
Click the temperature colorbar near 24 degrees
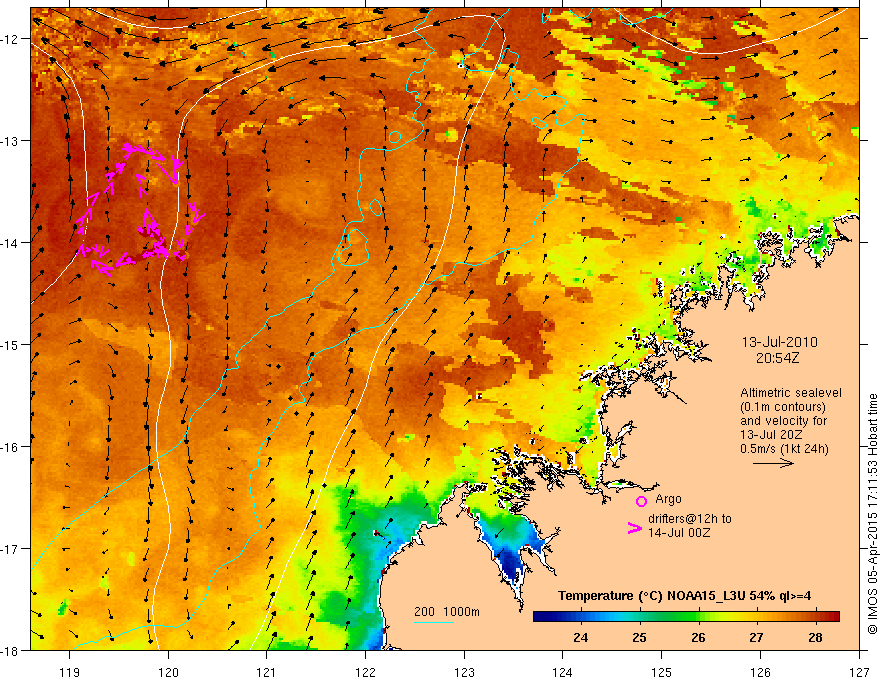click(580, 616)
